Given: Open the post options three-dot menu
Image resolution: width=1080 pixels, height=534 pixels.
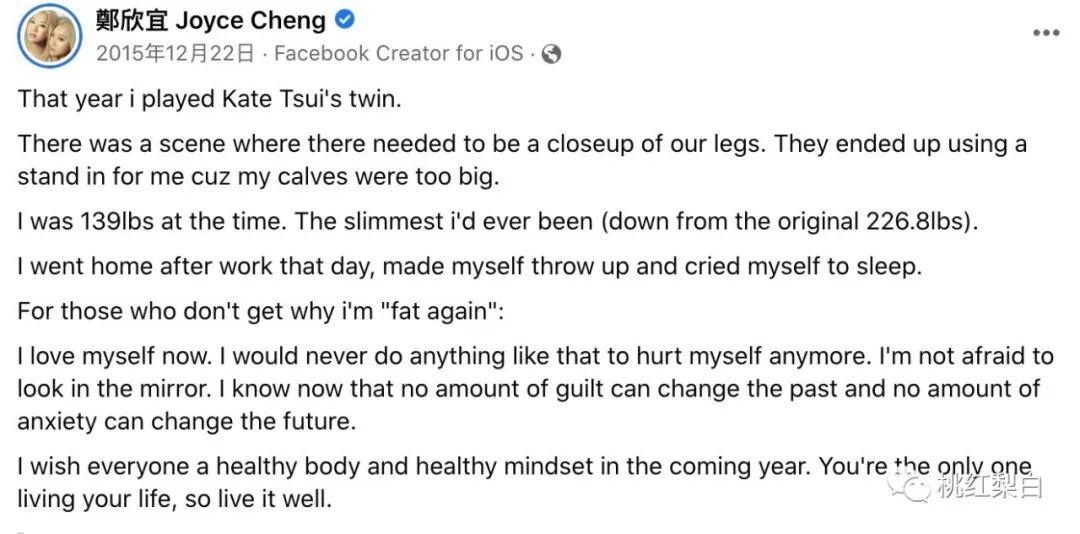Looking at the screenshot, I should pyautogui.click(x=1046, y=33).
